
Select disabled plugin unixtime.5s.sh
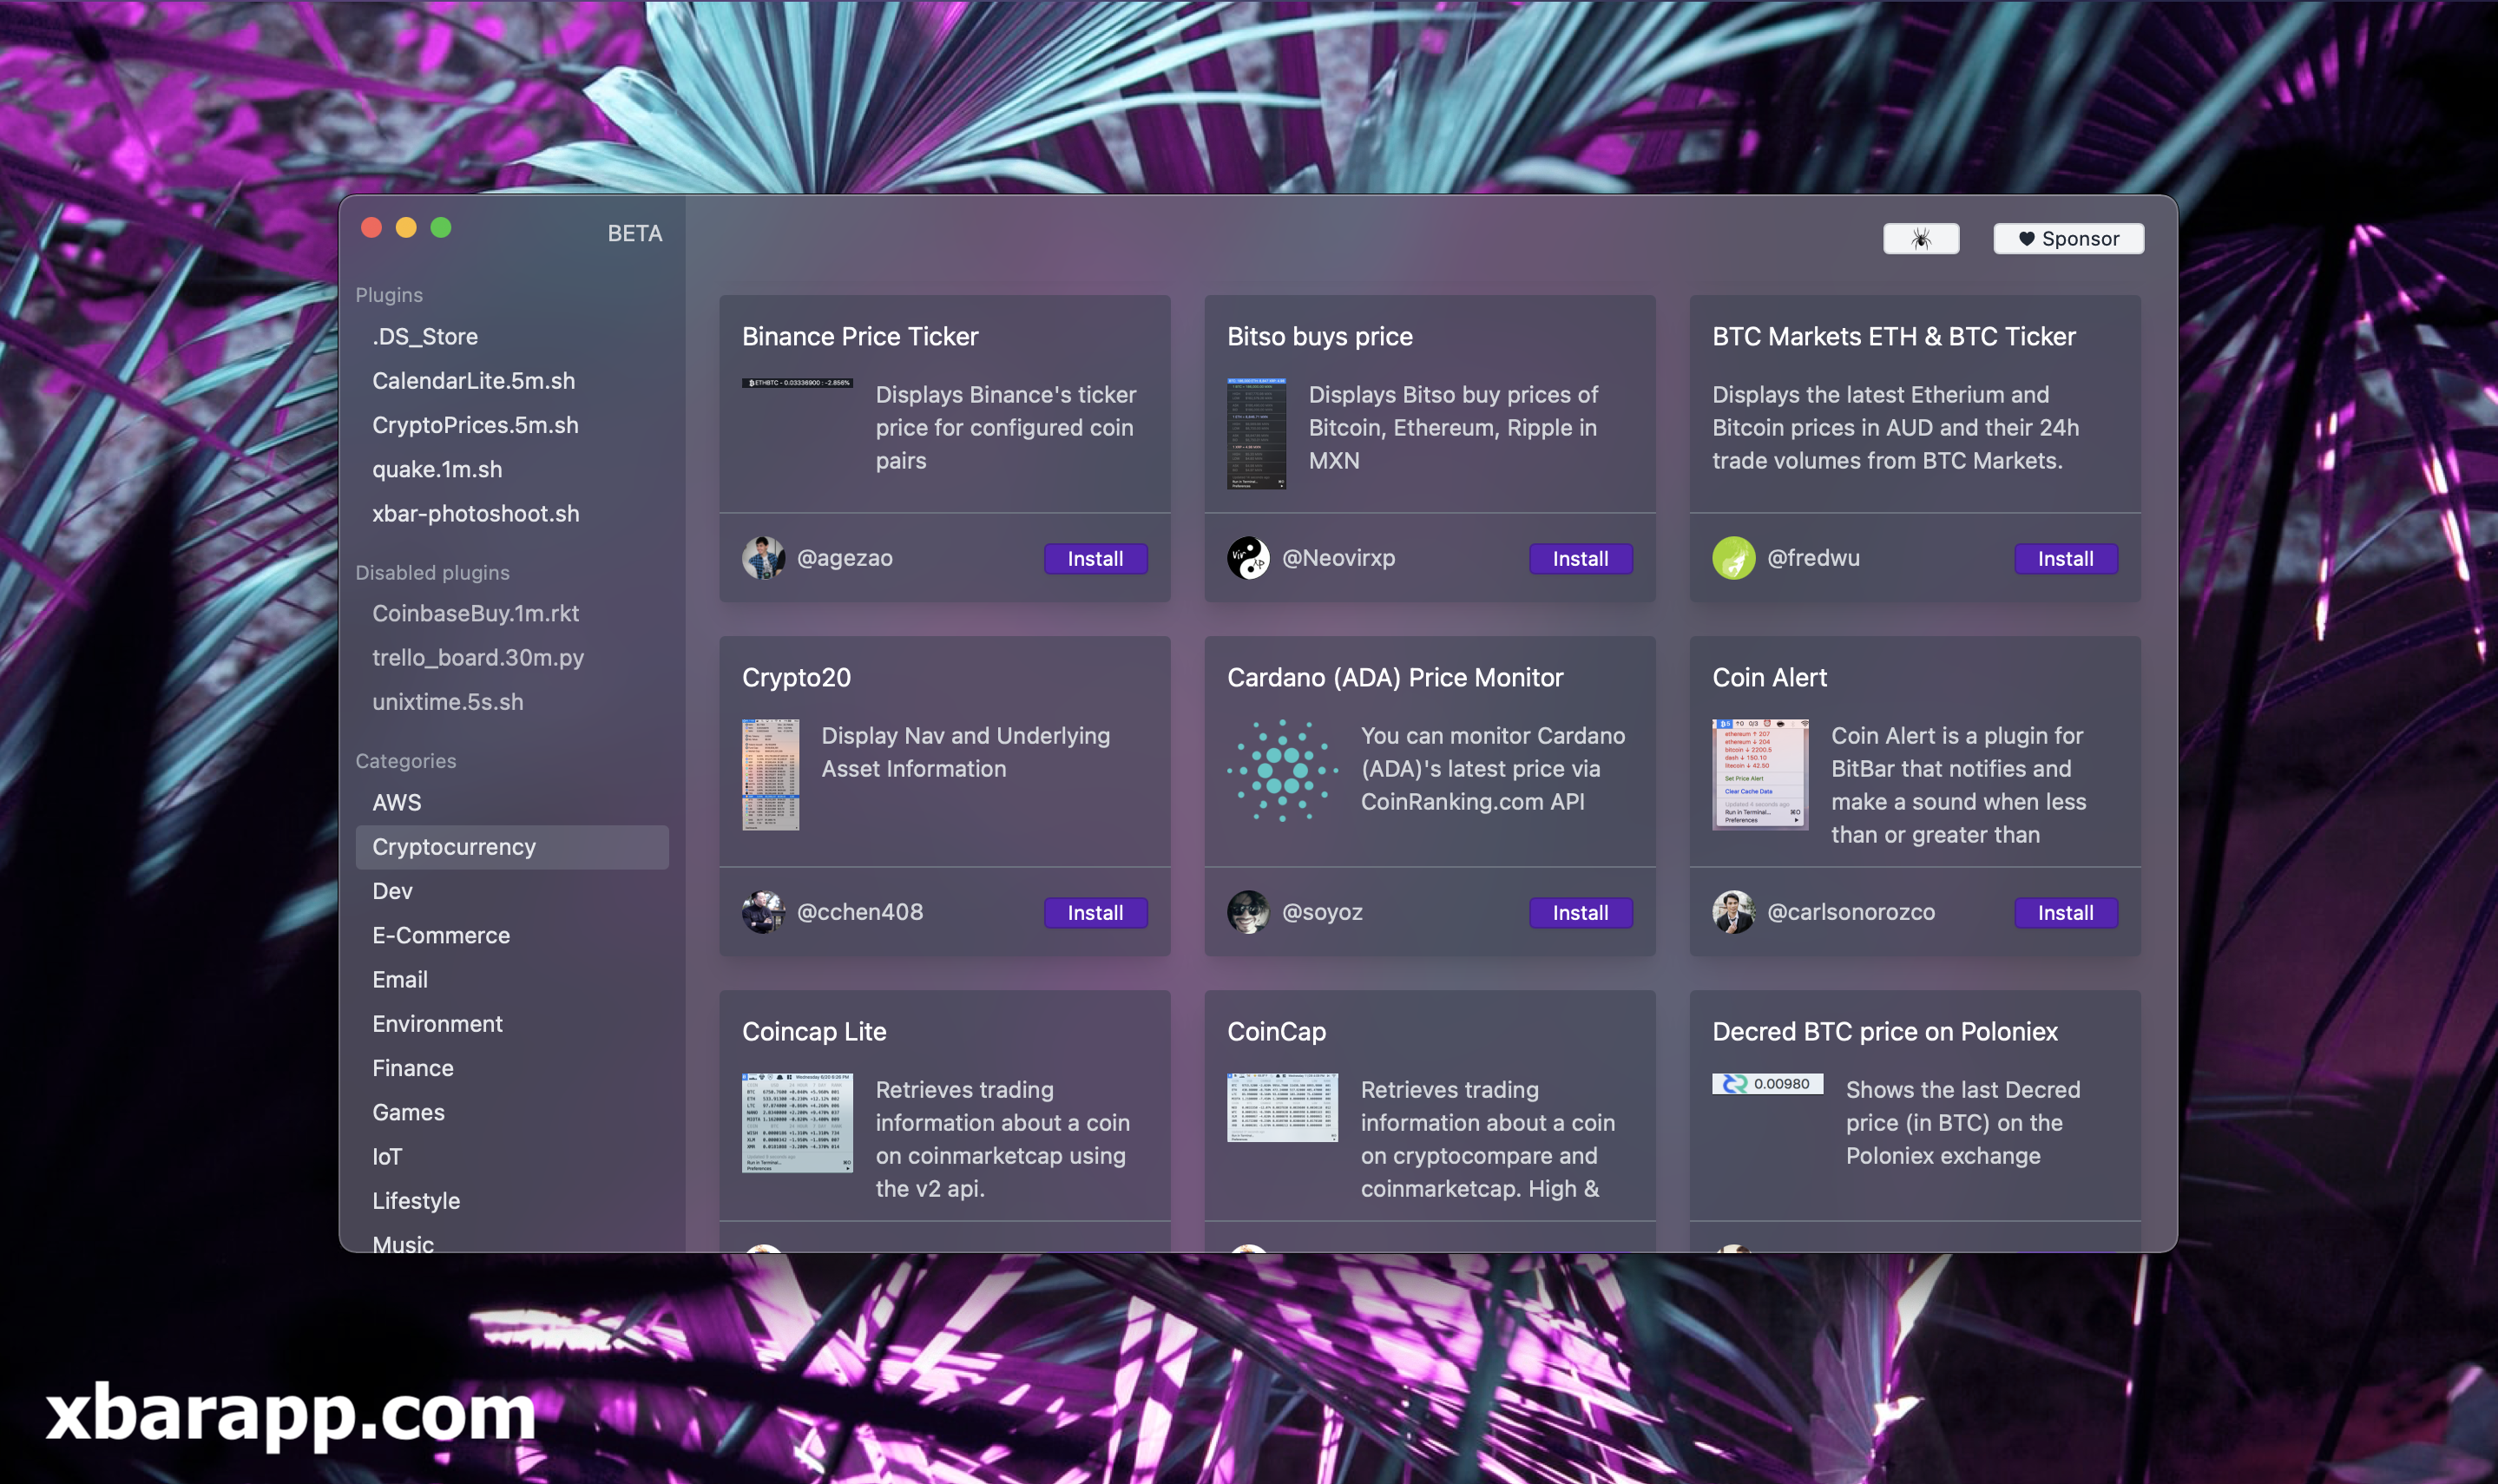(512, 702)
